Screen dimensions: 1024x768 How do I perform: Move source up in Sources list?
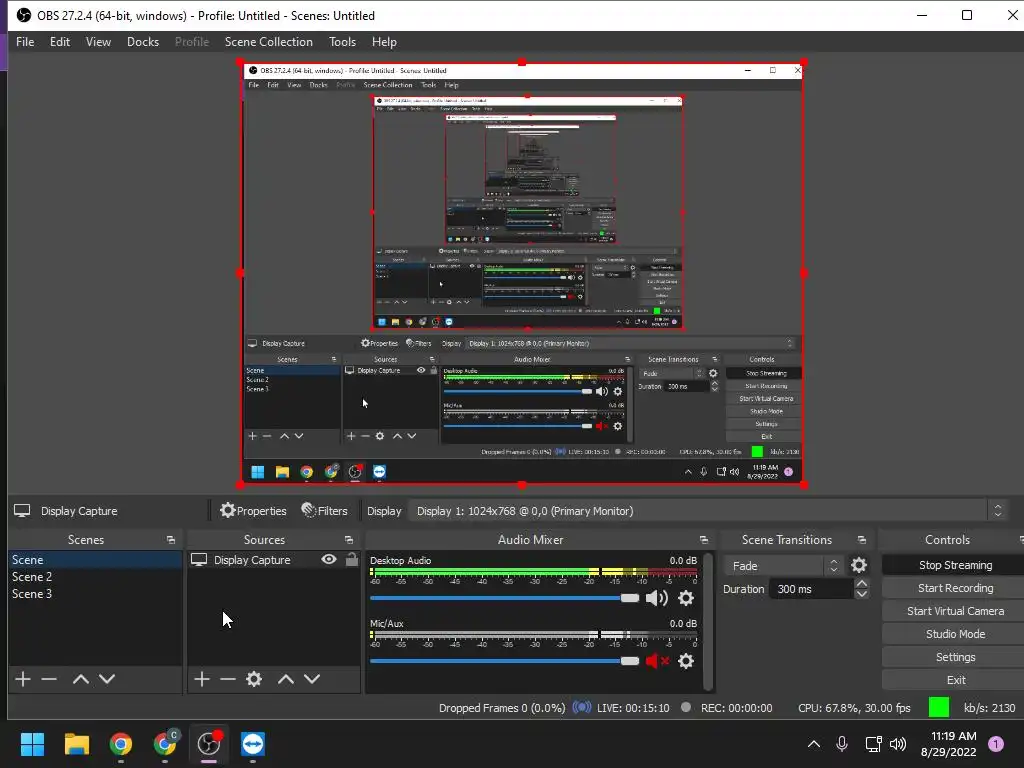285,679
